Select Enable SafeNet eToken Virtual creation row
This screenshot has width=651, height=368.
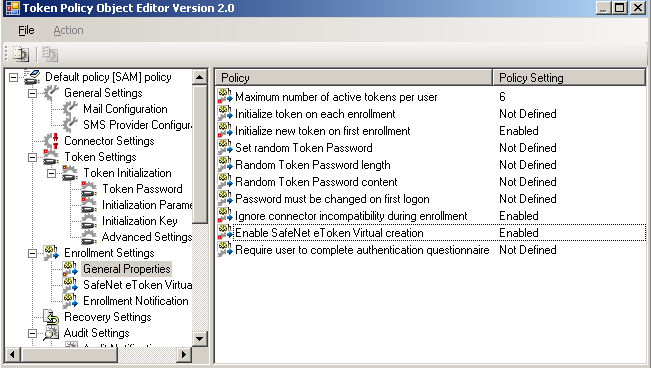pyautogui.click(x=431, y=233)
